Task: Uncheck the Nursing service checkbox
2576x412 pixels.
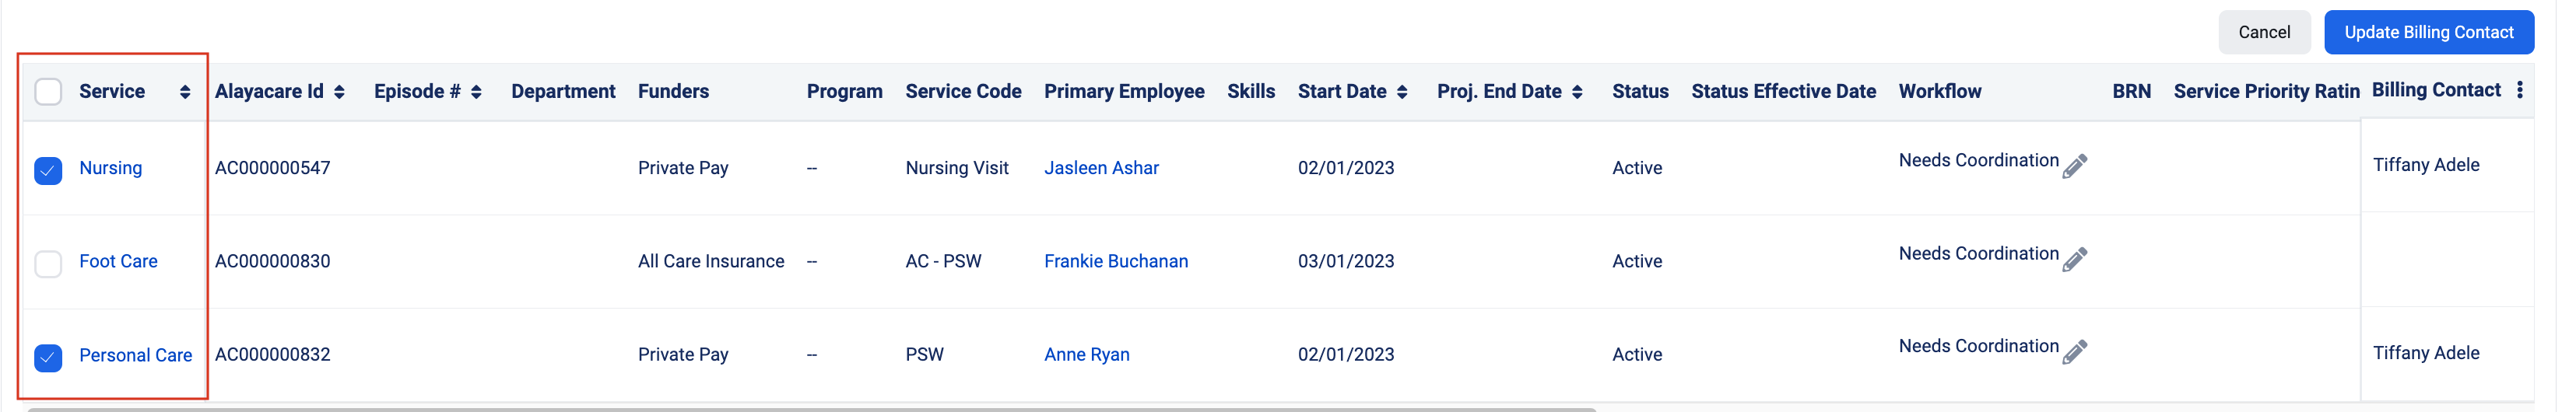Action: click(48, 170)
